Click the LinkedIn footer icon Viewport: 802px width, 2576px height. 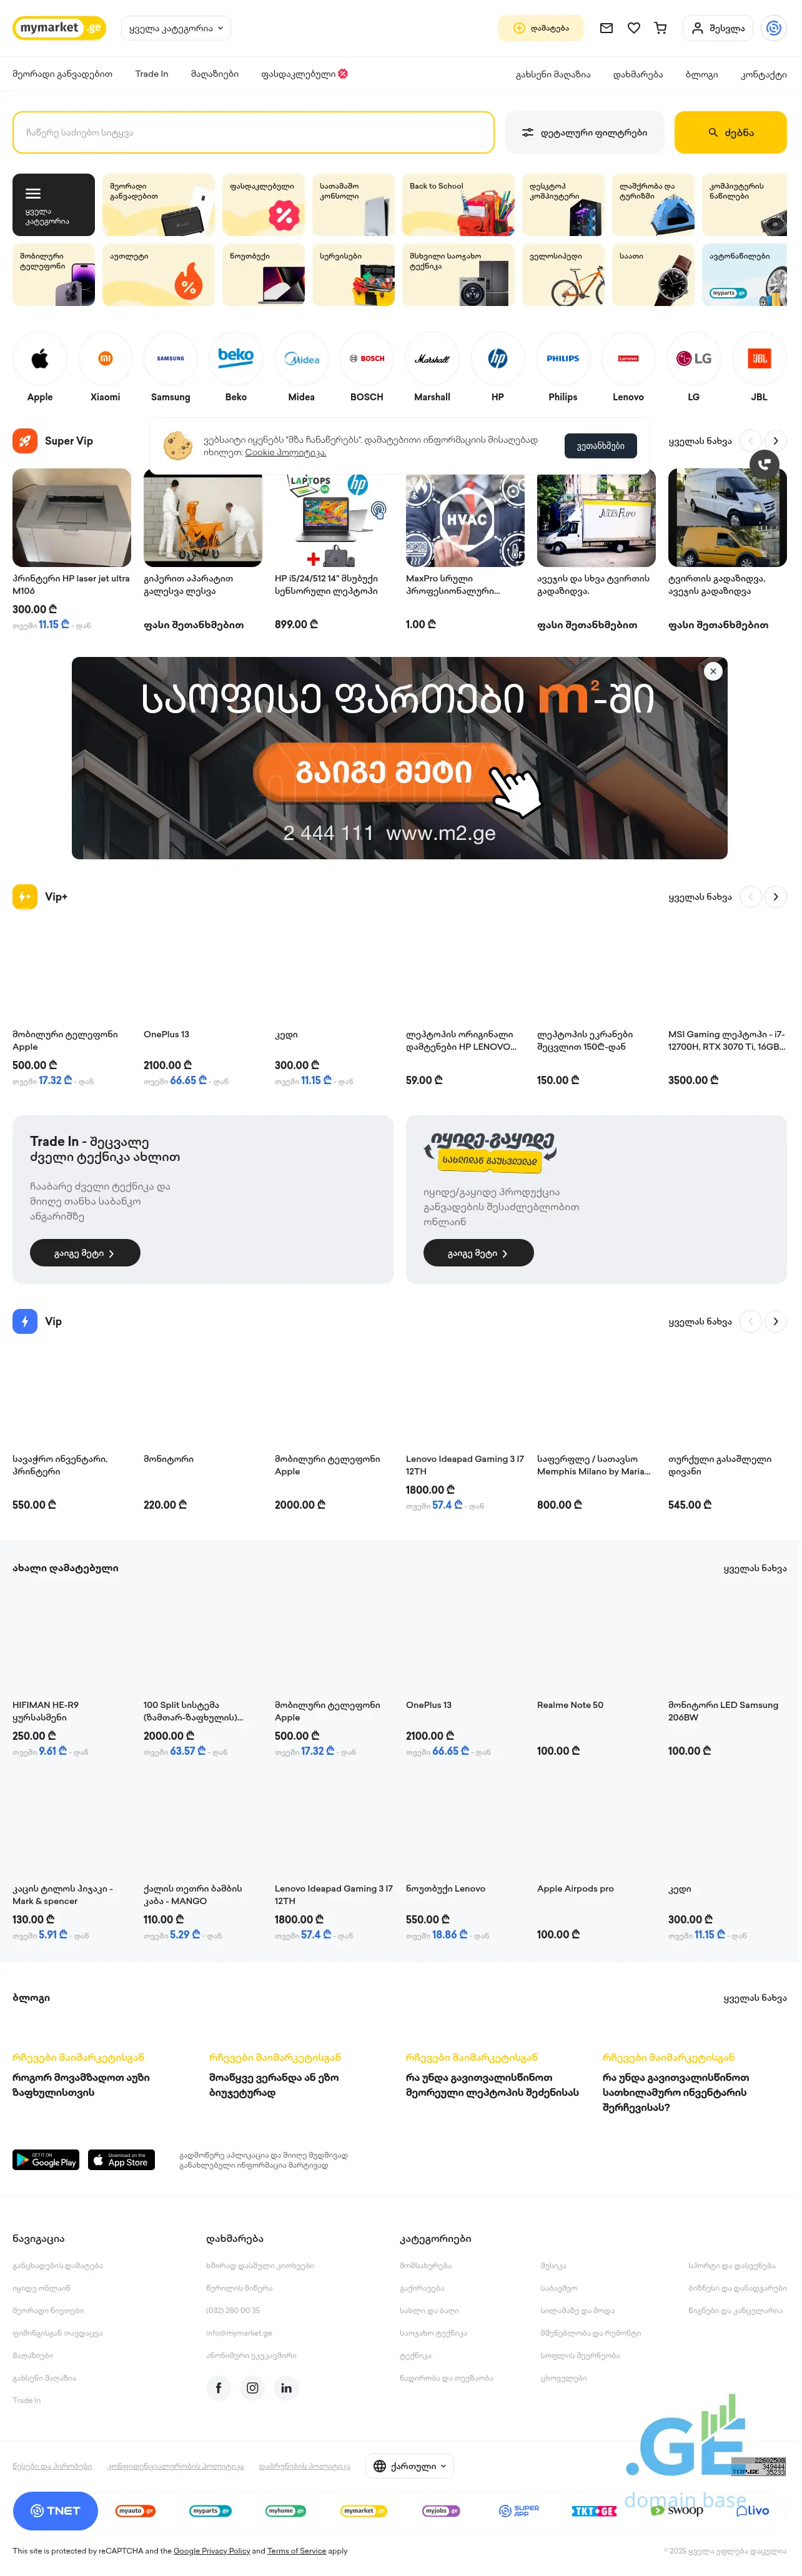tap(287, 2388)
